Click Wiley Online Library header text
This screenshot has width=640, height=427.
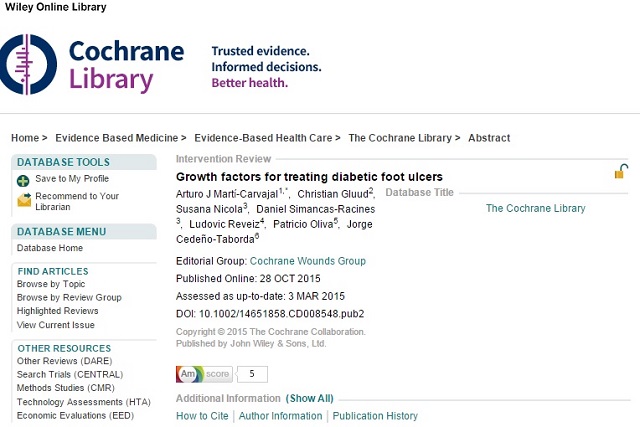[53, 7]
